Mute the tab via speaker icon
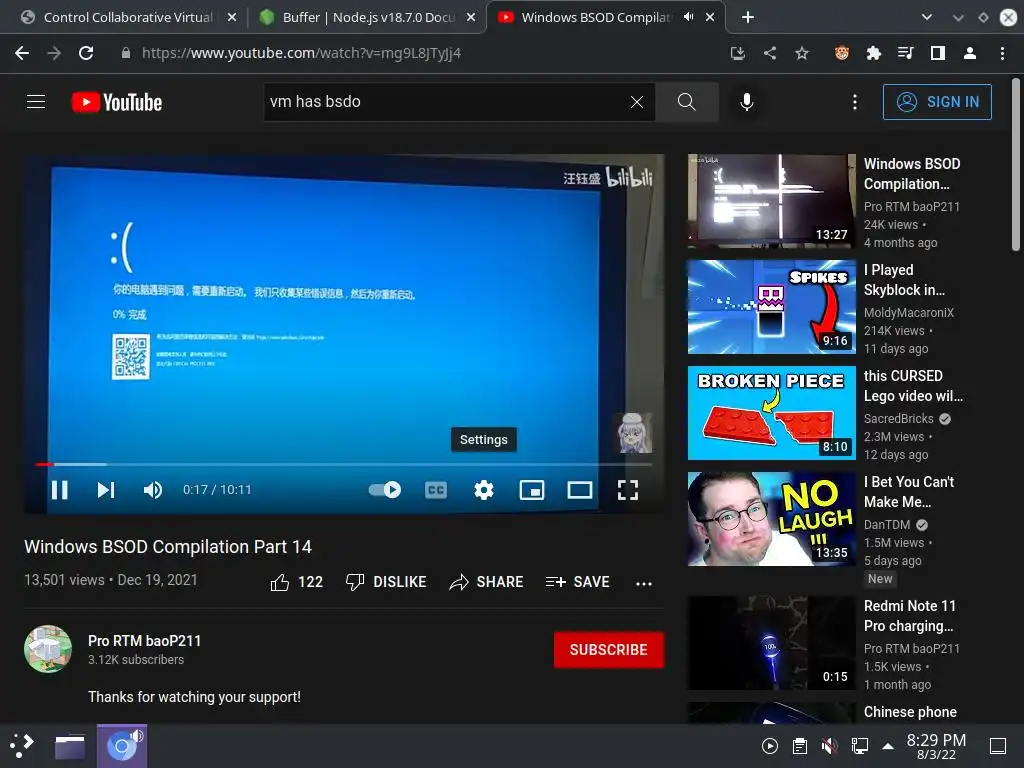This screenshot has width=1024, height=768. (688, 17)
